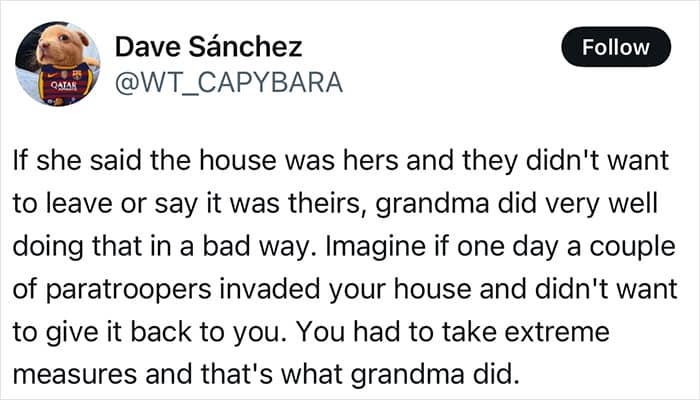This screenshot has width=700, height=400.
Task: Open the Dave Sánchez display name link
Action: click(x=208, y=46)
